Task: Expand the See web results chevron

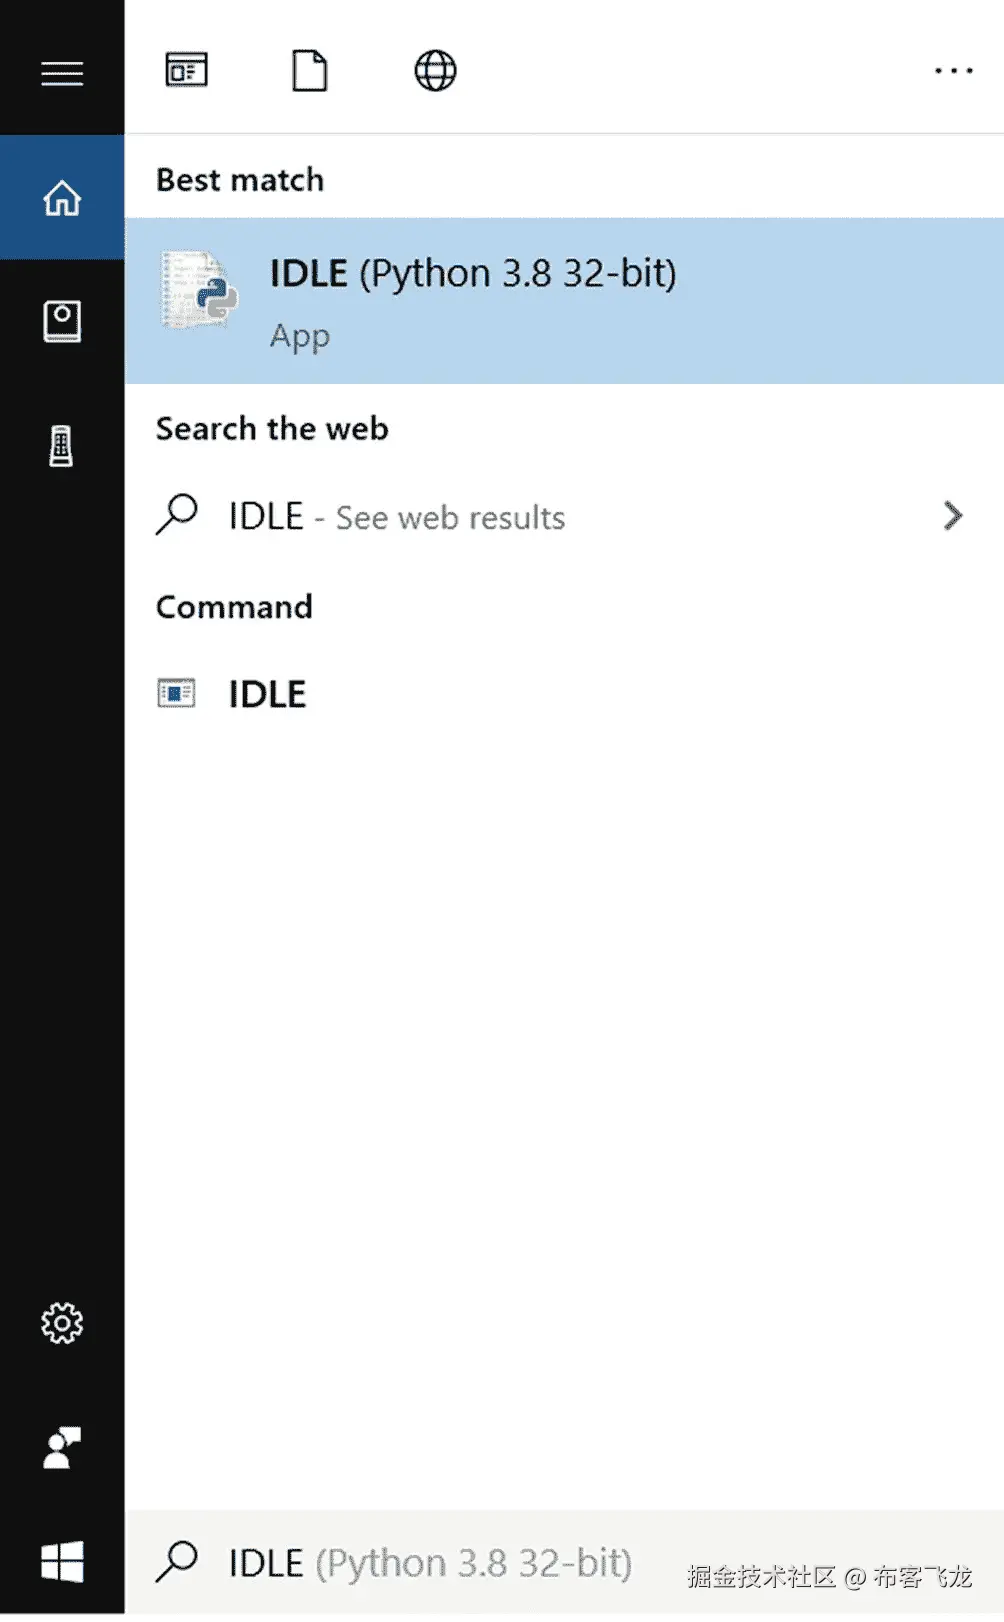Action: click(953, 516)
